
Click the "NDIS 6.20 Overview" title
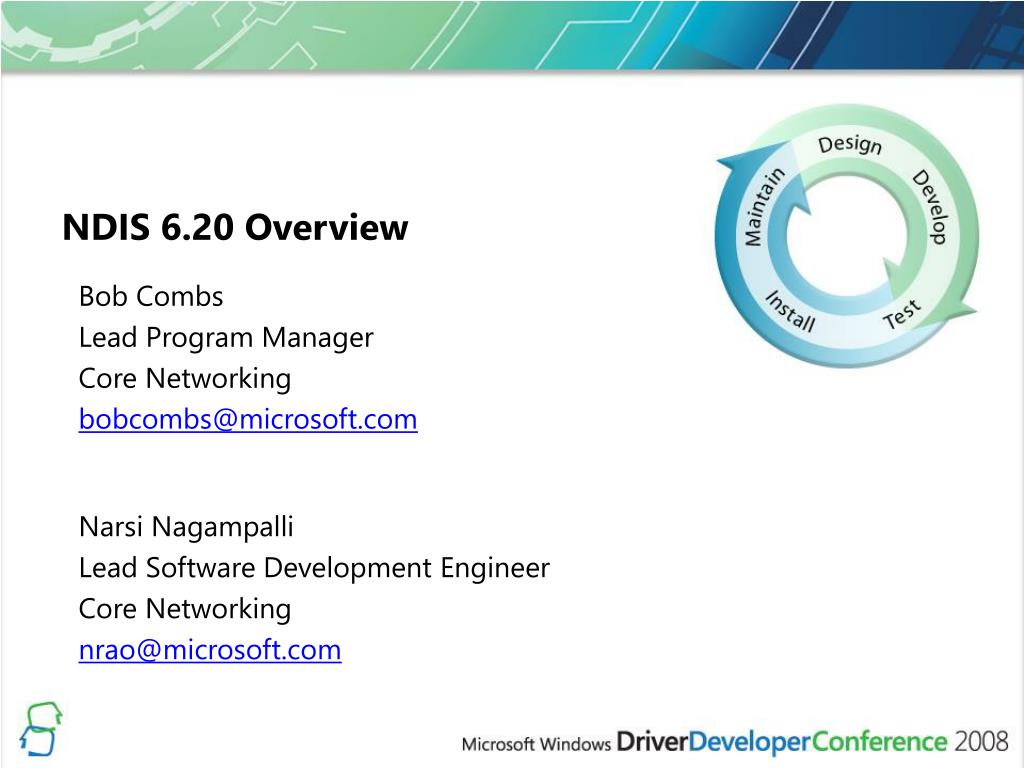235,227
